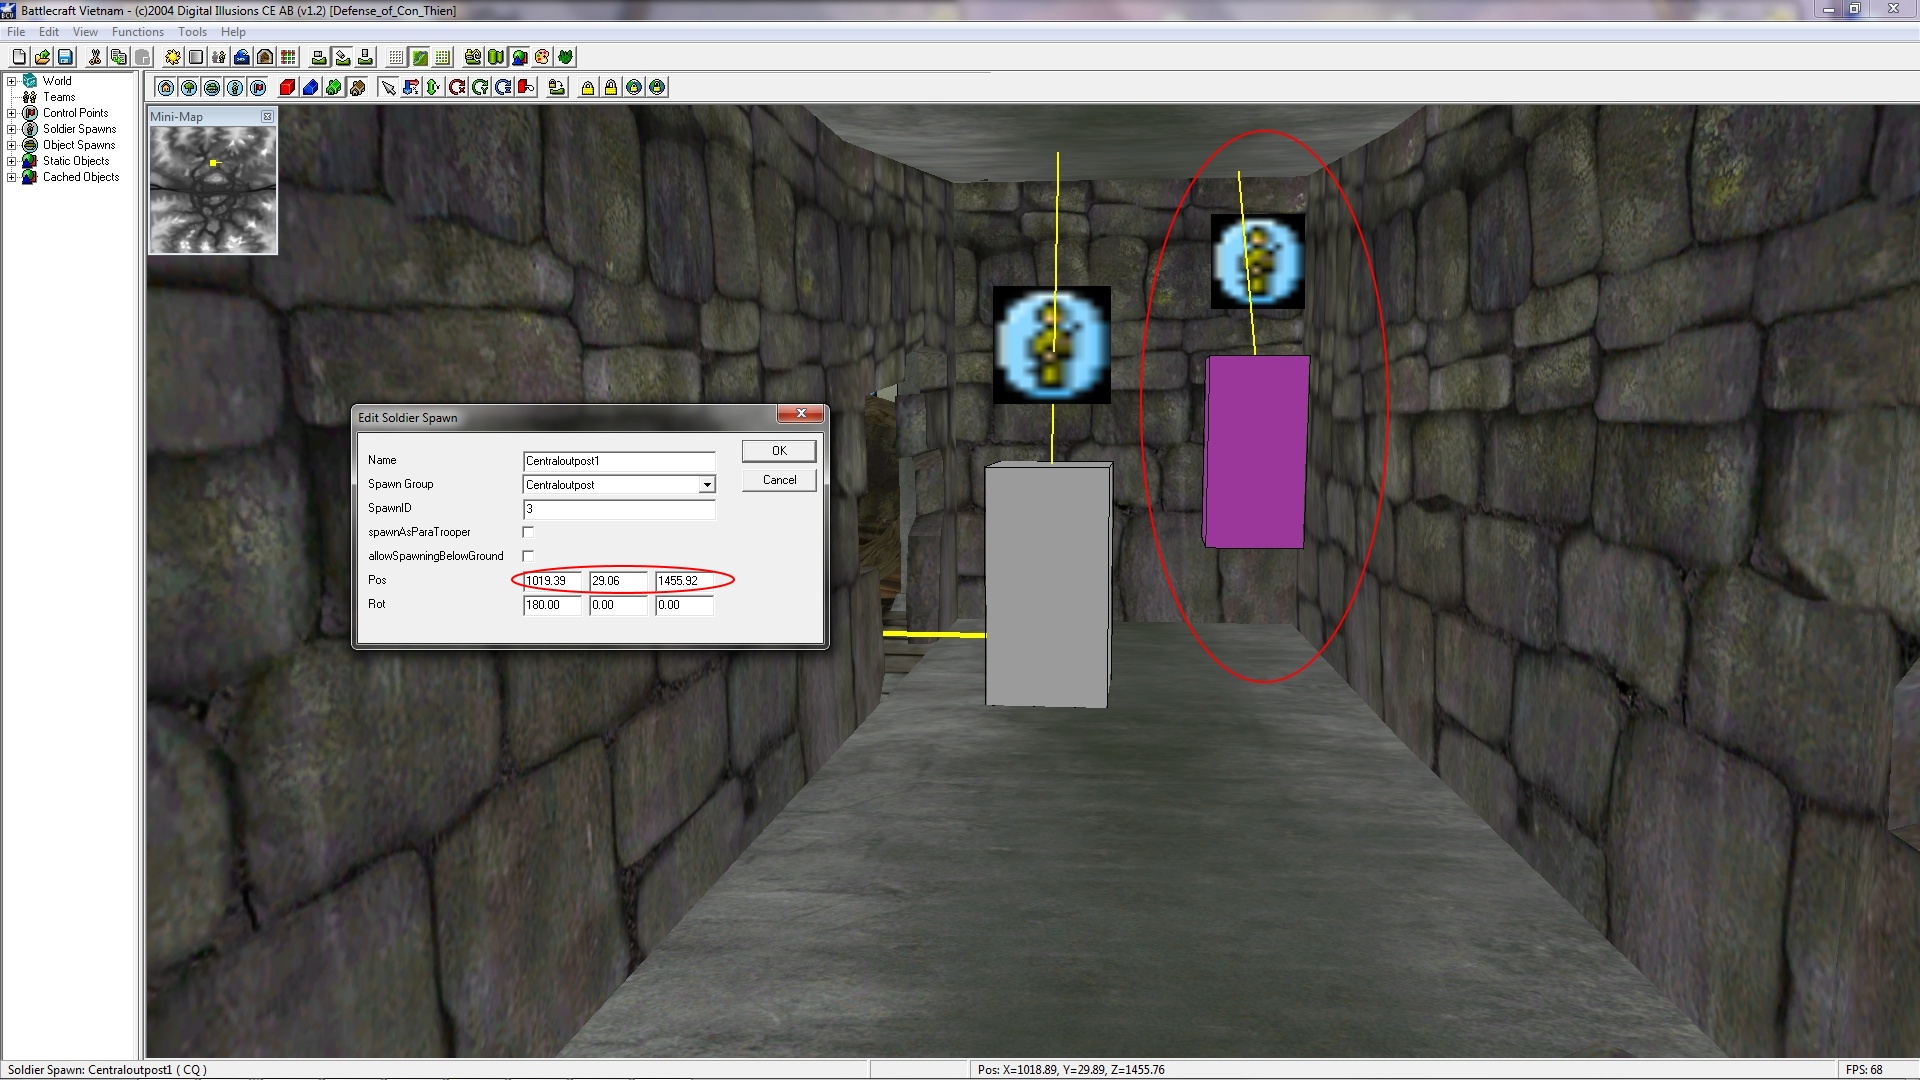1920x1080 pixels.
Task: Toggle the soldier spawn filter round icon
Action: click(235, 88)
